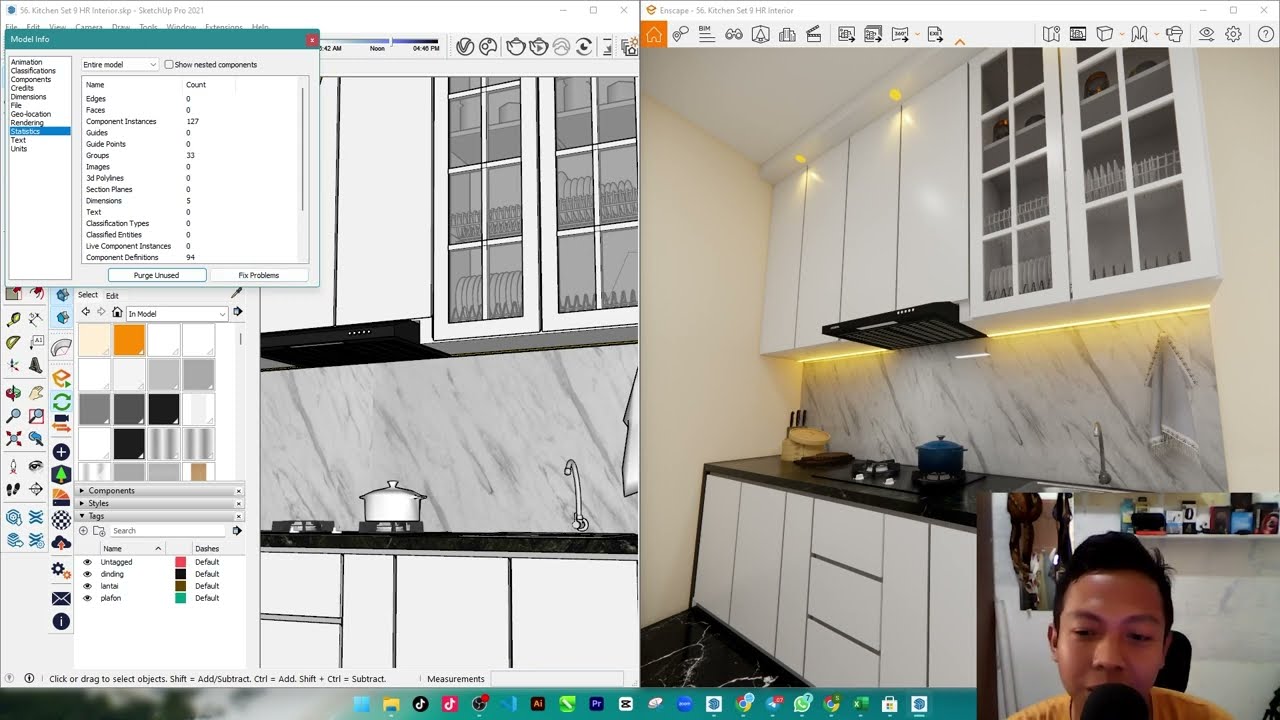1280x720 pixels.
Task: Expand Enscape toolbar collapse chevron
Action: [960, 42]
